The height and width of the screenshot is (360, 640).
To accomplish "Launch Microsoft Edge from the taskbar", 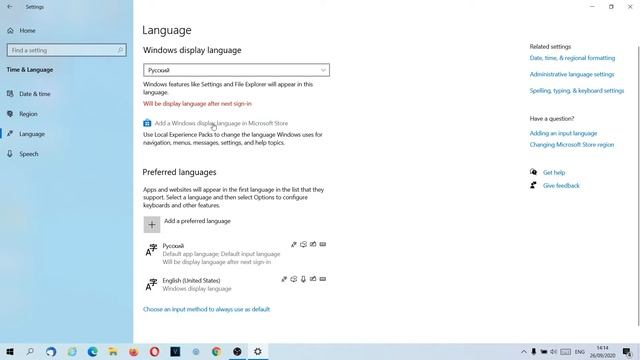I will 93,352.
